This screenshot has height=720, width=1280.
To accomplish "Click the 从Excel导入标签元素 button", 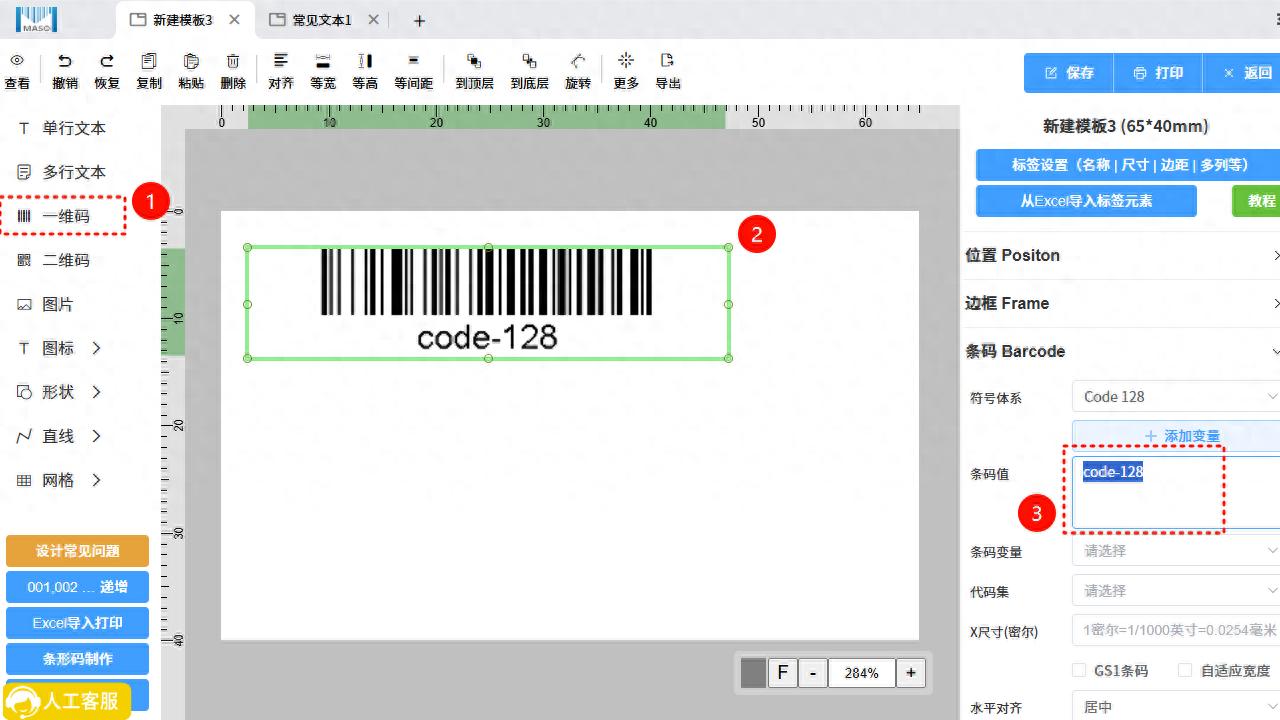I will point(1086,201).
